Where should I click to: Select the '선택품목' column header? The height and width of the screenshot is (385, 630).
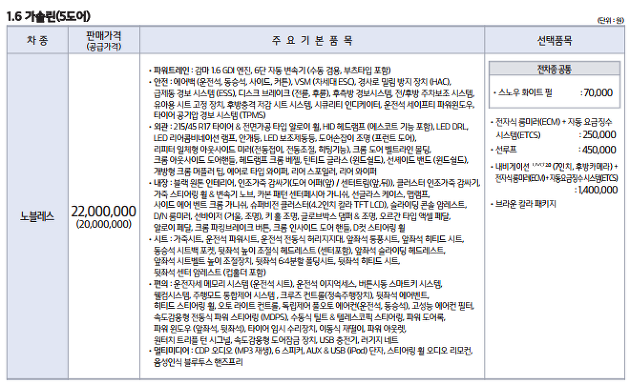[x=554, y=40]
